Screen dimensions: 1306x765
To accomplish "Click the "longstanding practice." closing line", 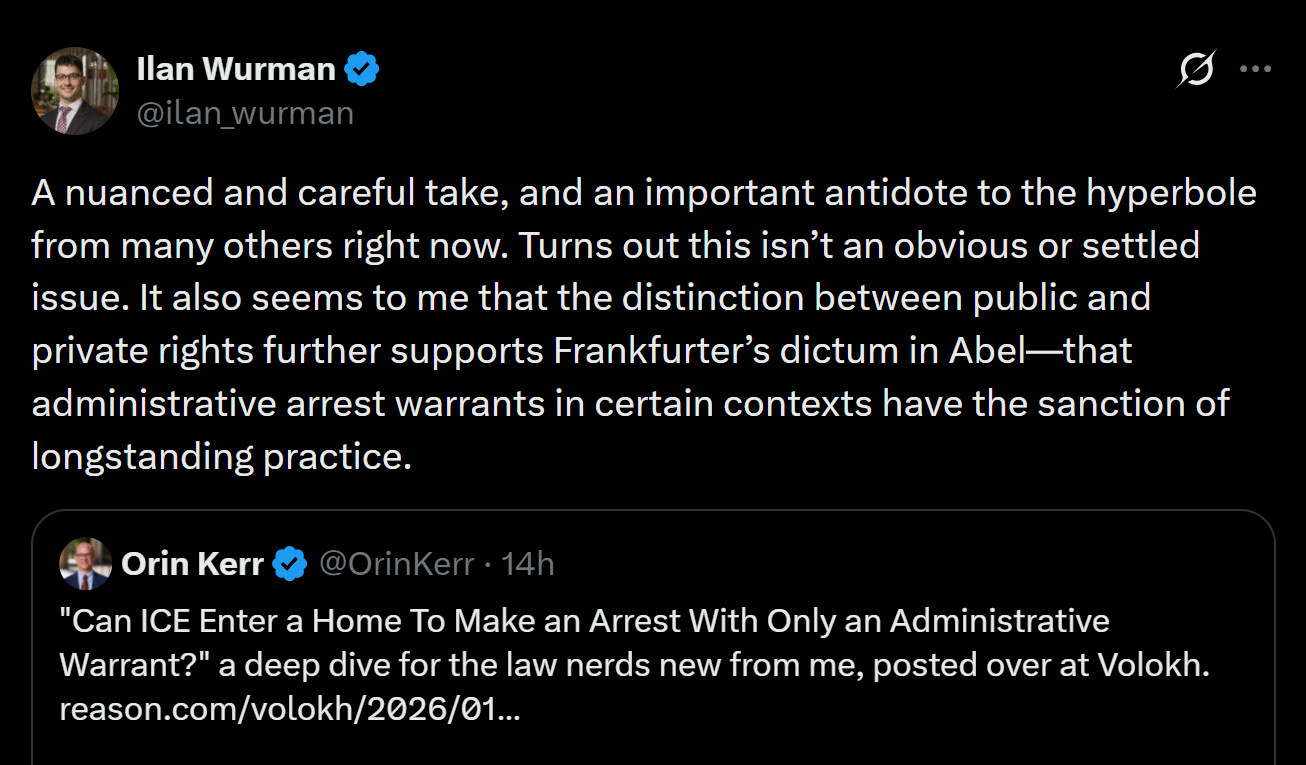I will (221, 456).
